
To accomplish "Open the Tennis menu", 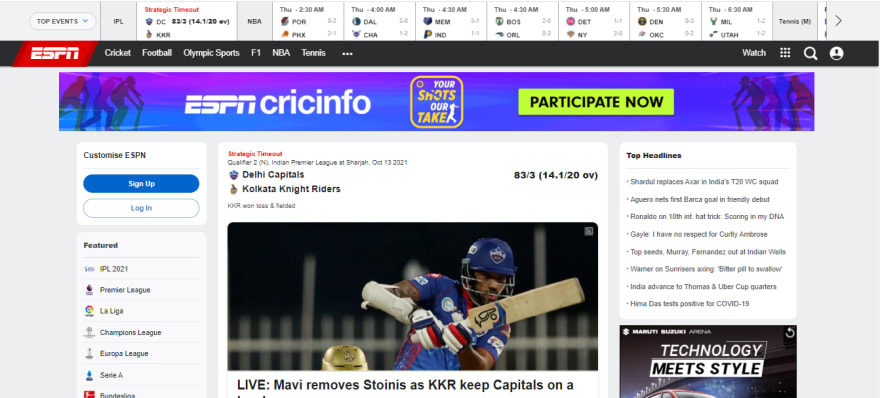I will (313, 53).
